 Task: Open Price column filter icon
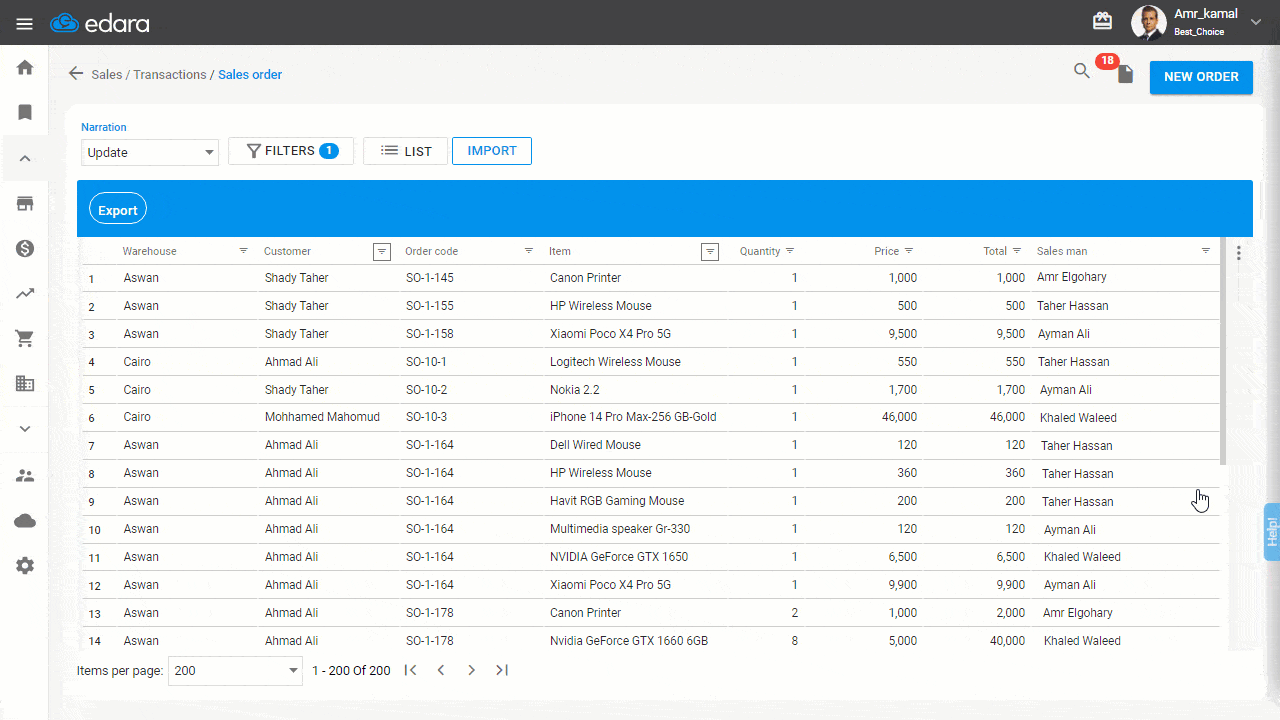click(908, 251)
